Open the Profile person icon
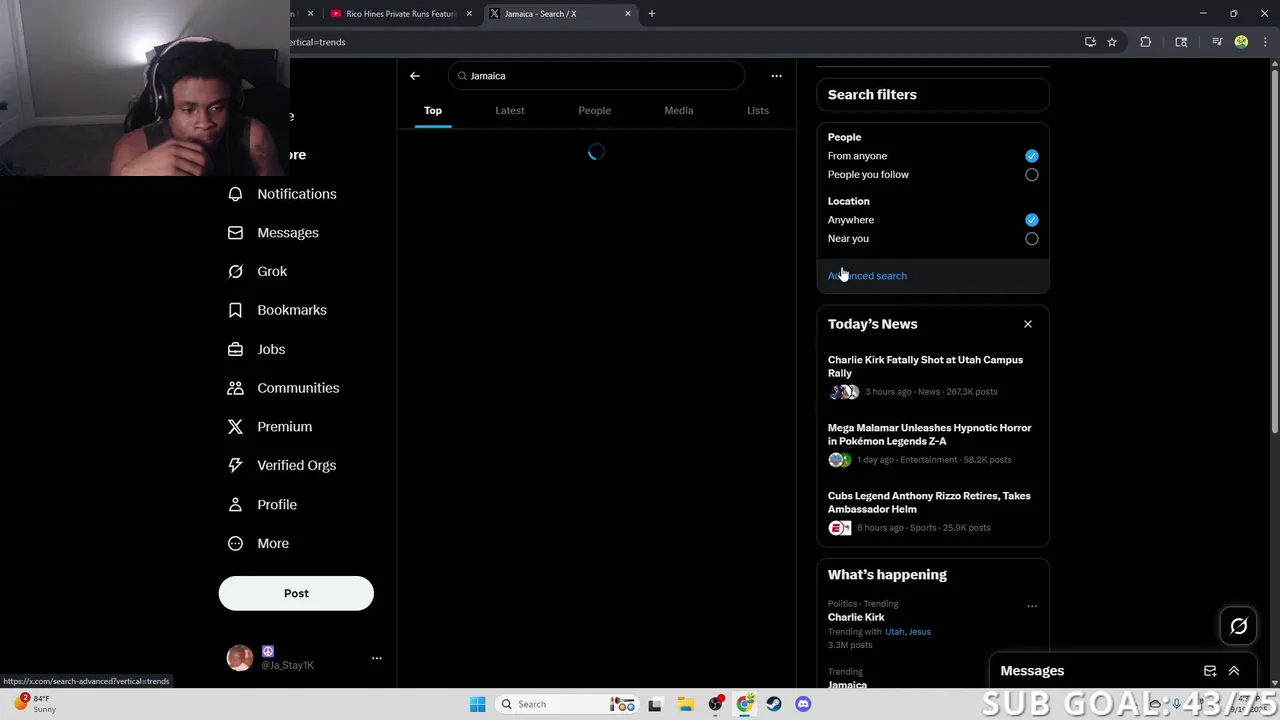 235,505
